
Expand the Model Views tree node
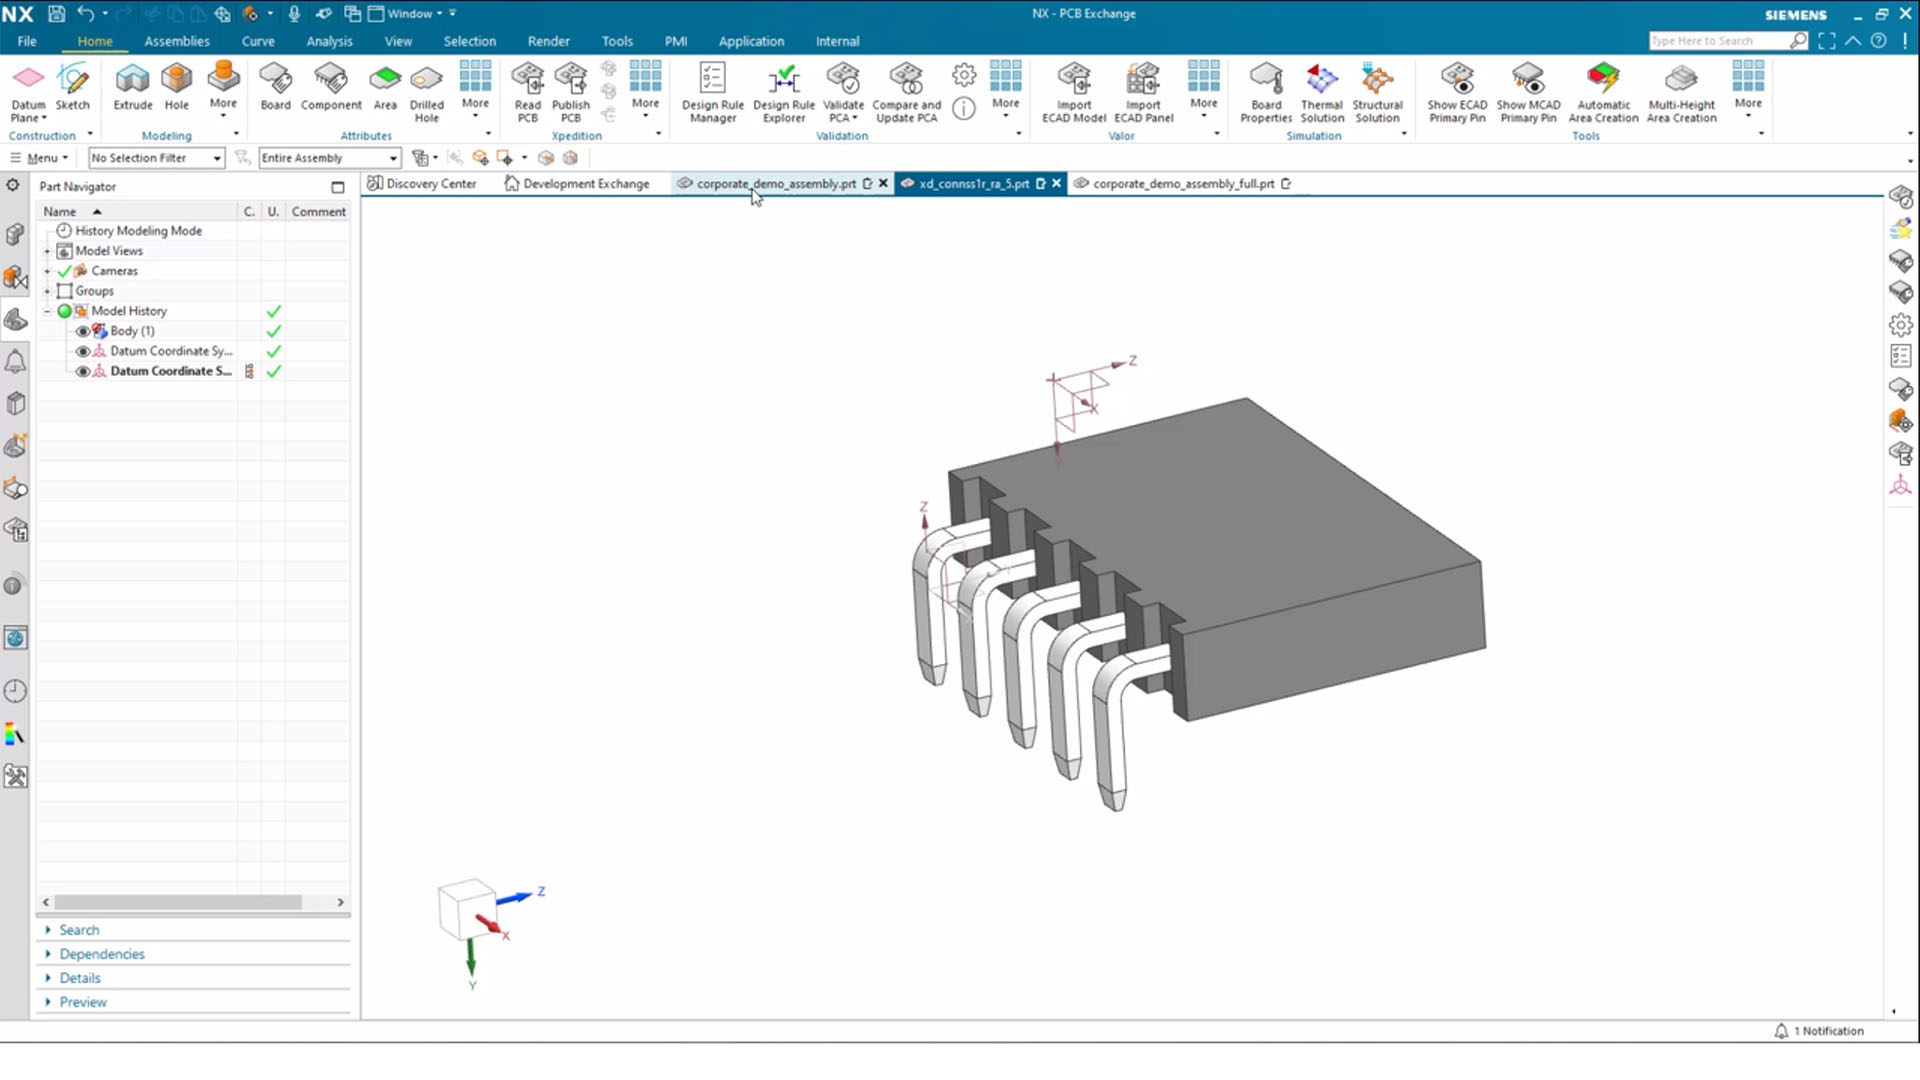(47, 250)
